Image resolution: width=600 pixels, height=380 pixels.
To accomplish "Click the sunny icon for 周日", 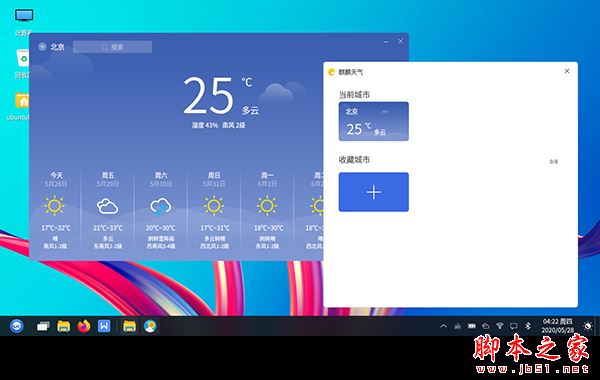I will click(x=214, y=206).
